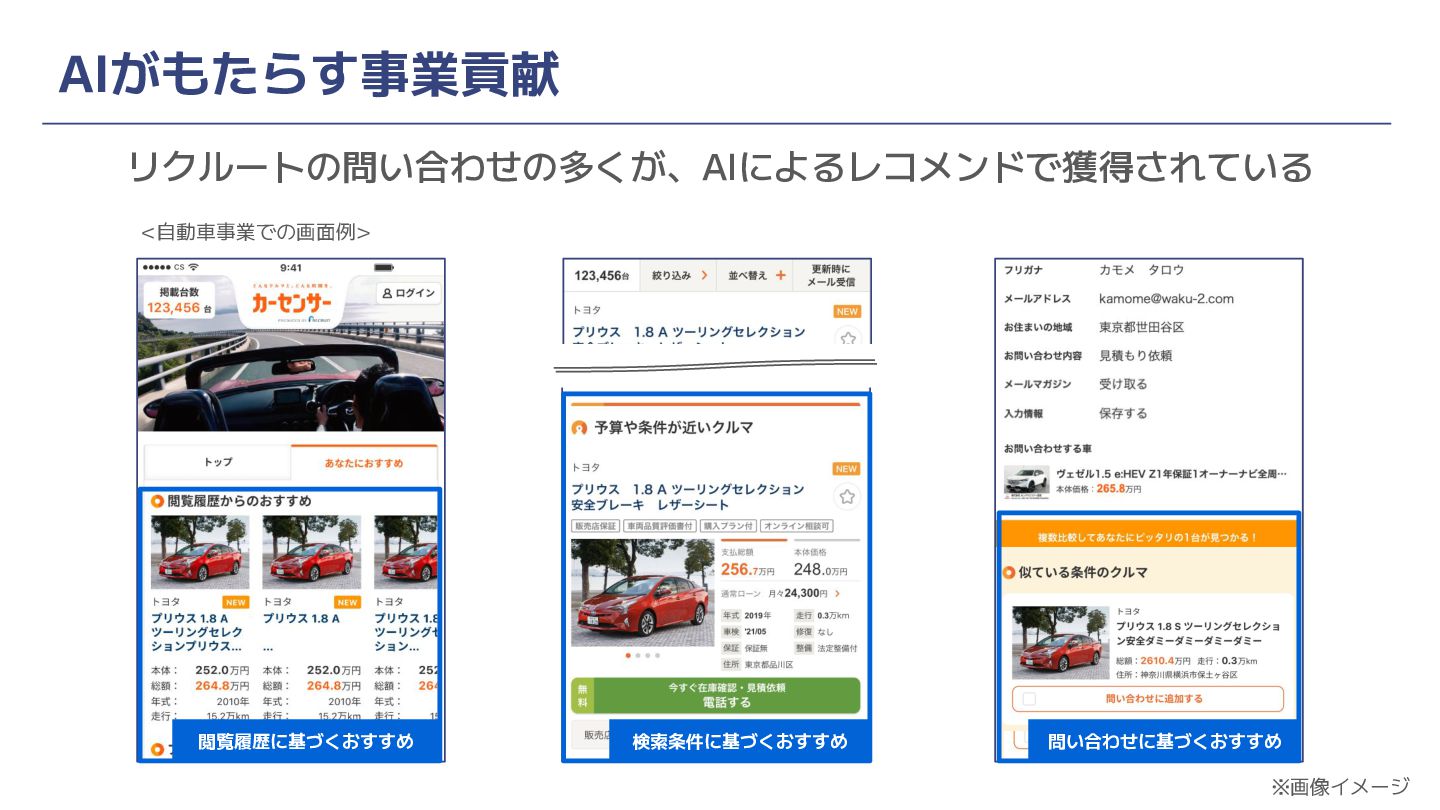The image size is (1440, 810).
Task: Tap the ログイン login button
Action: coord(407,293)
